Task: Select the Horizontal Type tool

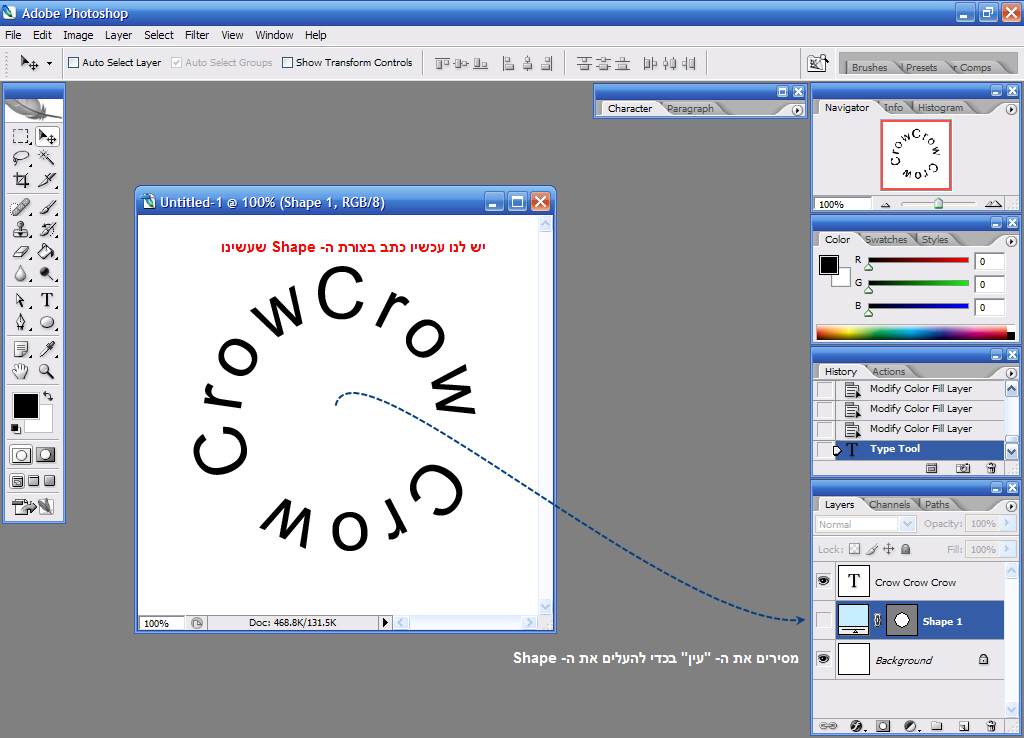Action: [x=47, y=300]
